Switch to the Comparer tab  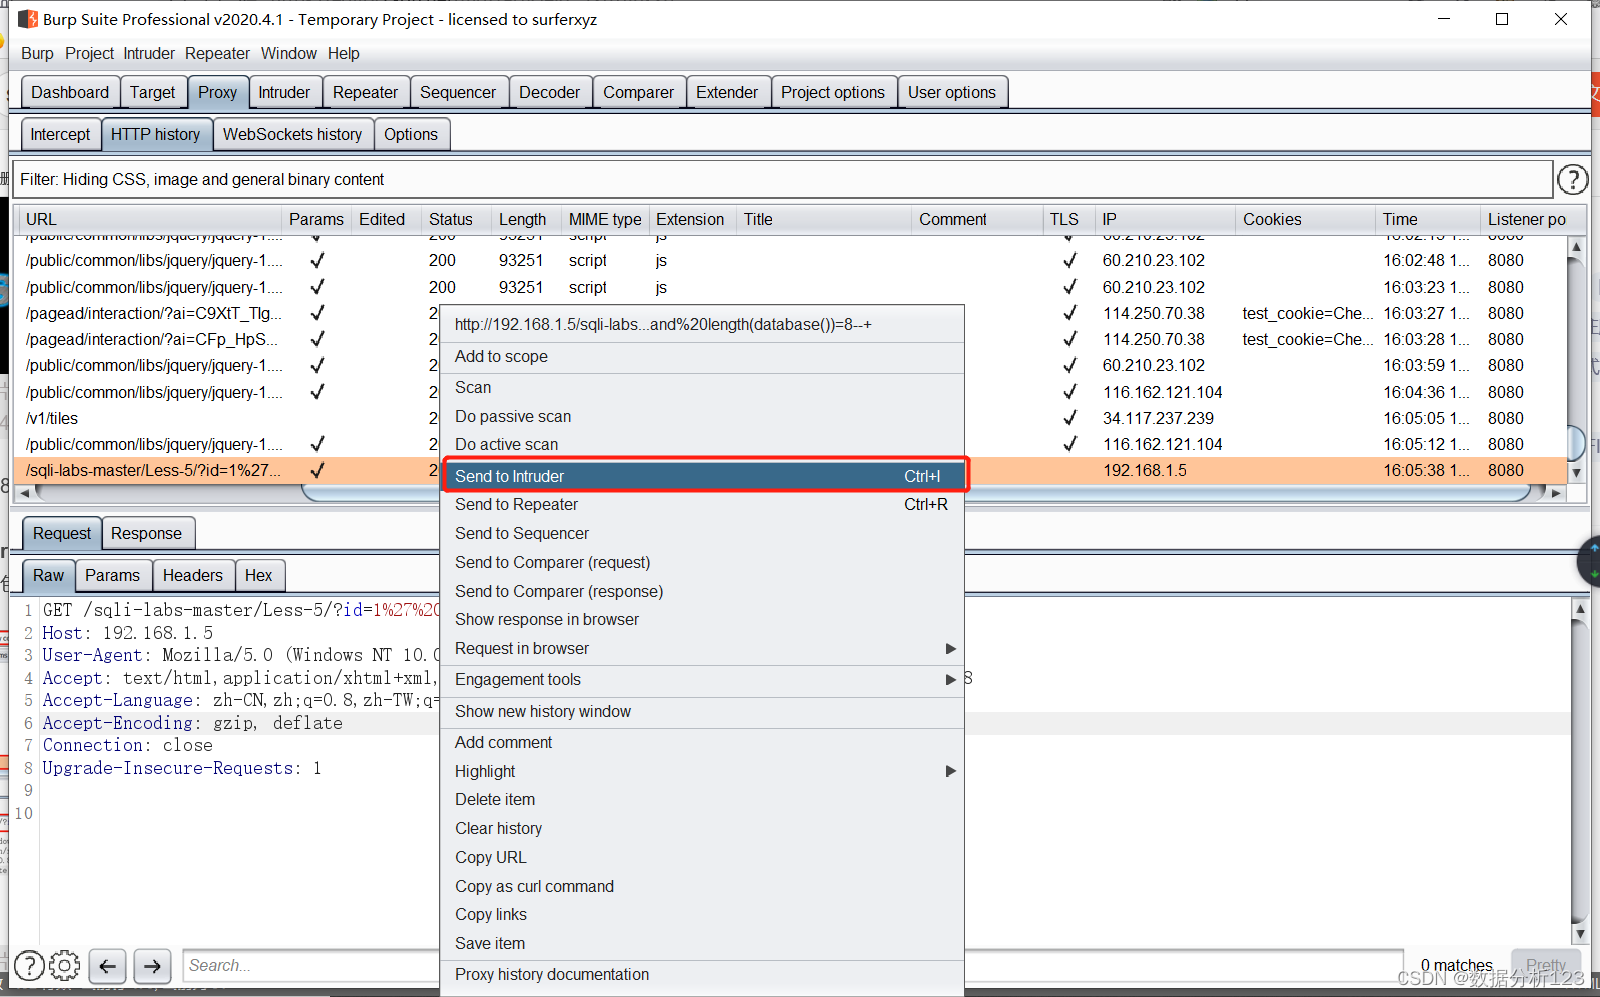pos(638,93)
